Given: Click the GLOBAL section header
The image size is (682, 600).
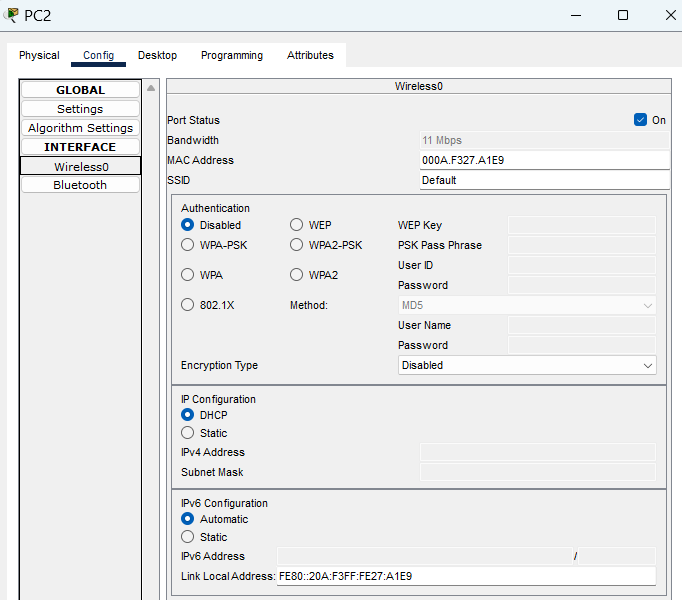Looking at the screenshot, I should click(80, 90).
